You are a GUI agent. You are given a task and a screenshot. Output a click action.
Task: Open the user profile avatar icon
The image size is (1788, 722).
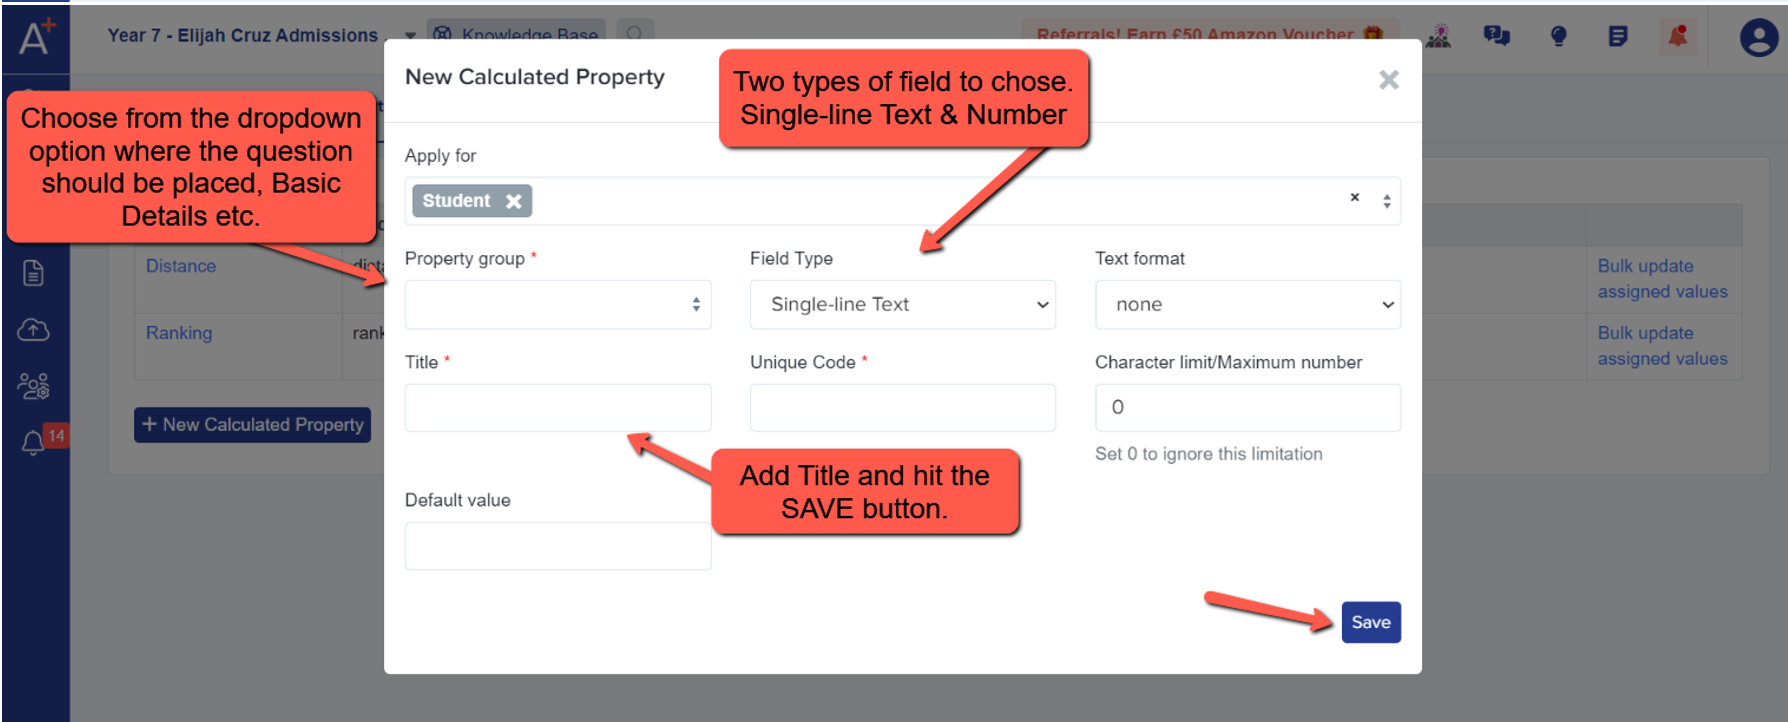point(1758,38)
